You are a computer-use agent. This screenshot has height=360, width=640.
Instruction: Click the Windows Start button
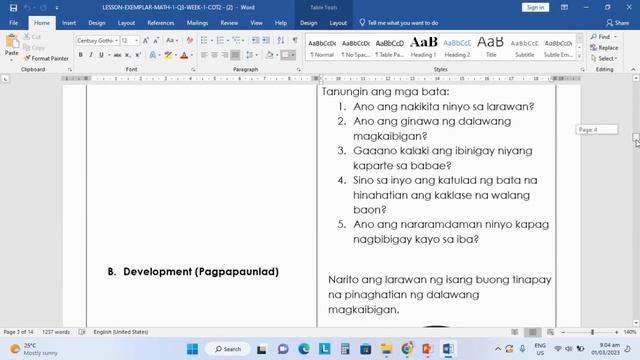coord(192,349)
